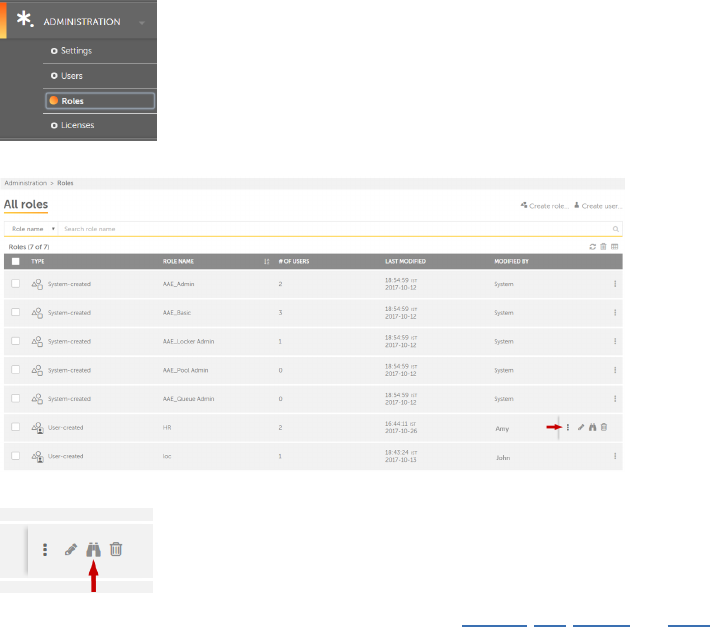Click the enlarged trash delete icon at bottom
Screen dimensions: 710x627
[116, 549]
